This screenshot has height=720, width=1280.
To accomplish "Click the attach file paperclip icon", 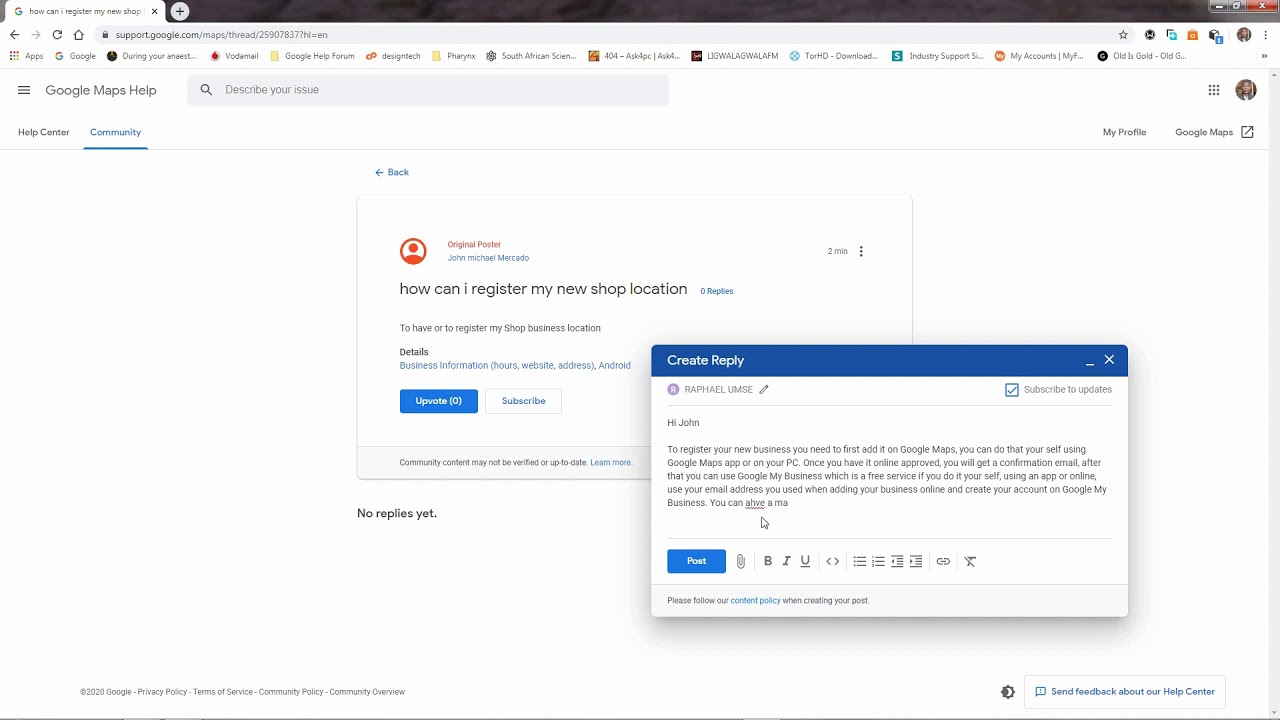I will tap(741, 562).
